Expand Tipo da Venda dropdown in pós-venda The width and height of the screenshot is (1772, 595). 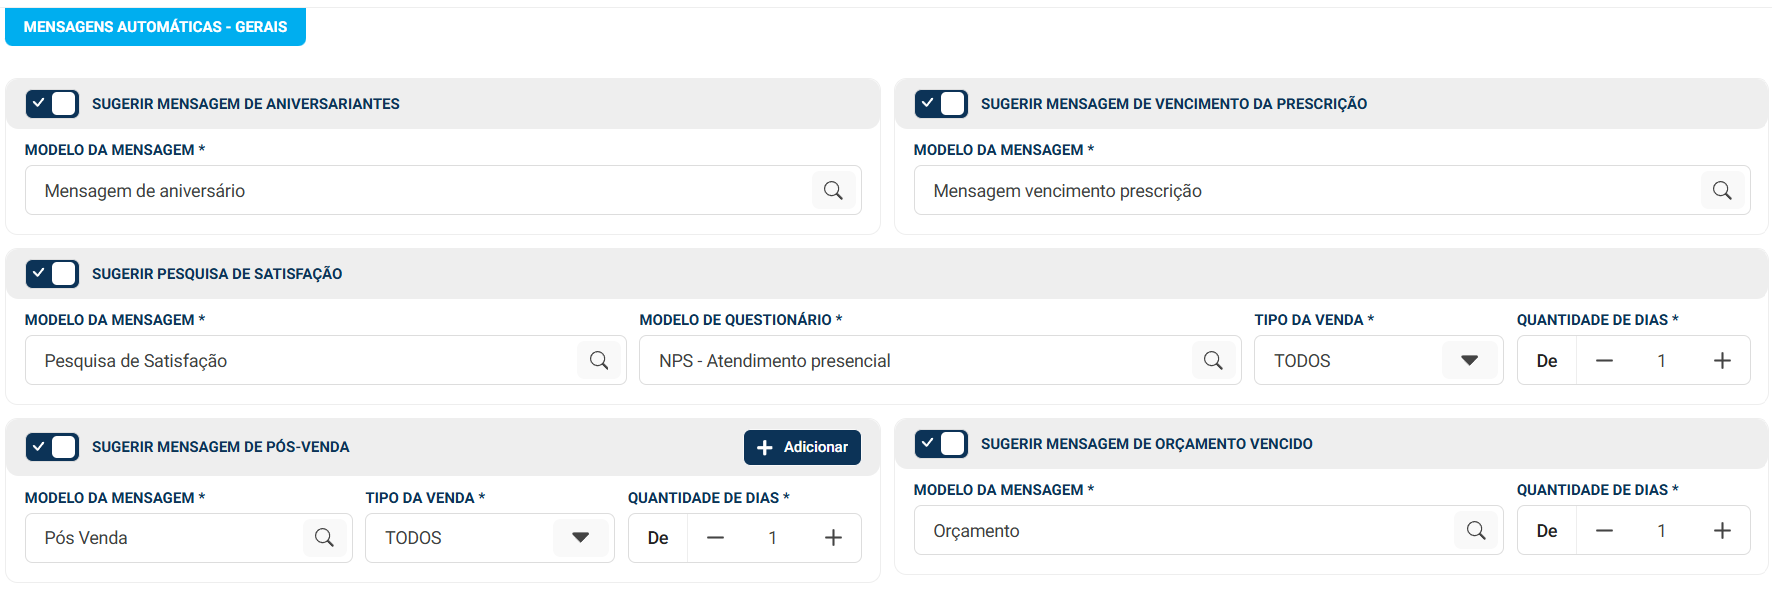[490, 538]
